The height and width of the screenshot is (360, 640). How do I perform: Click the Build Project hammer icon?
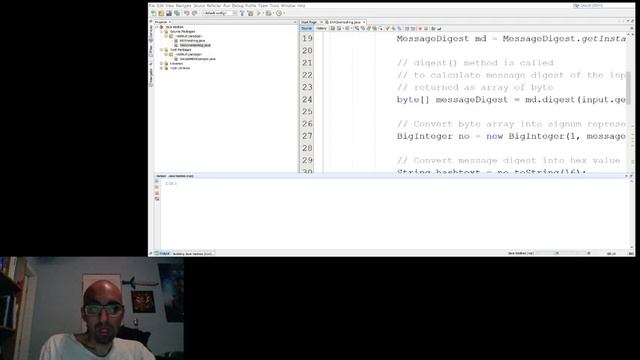point(242,13)
